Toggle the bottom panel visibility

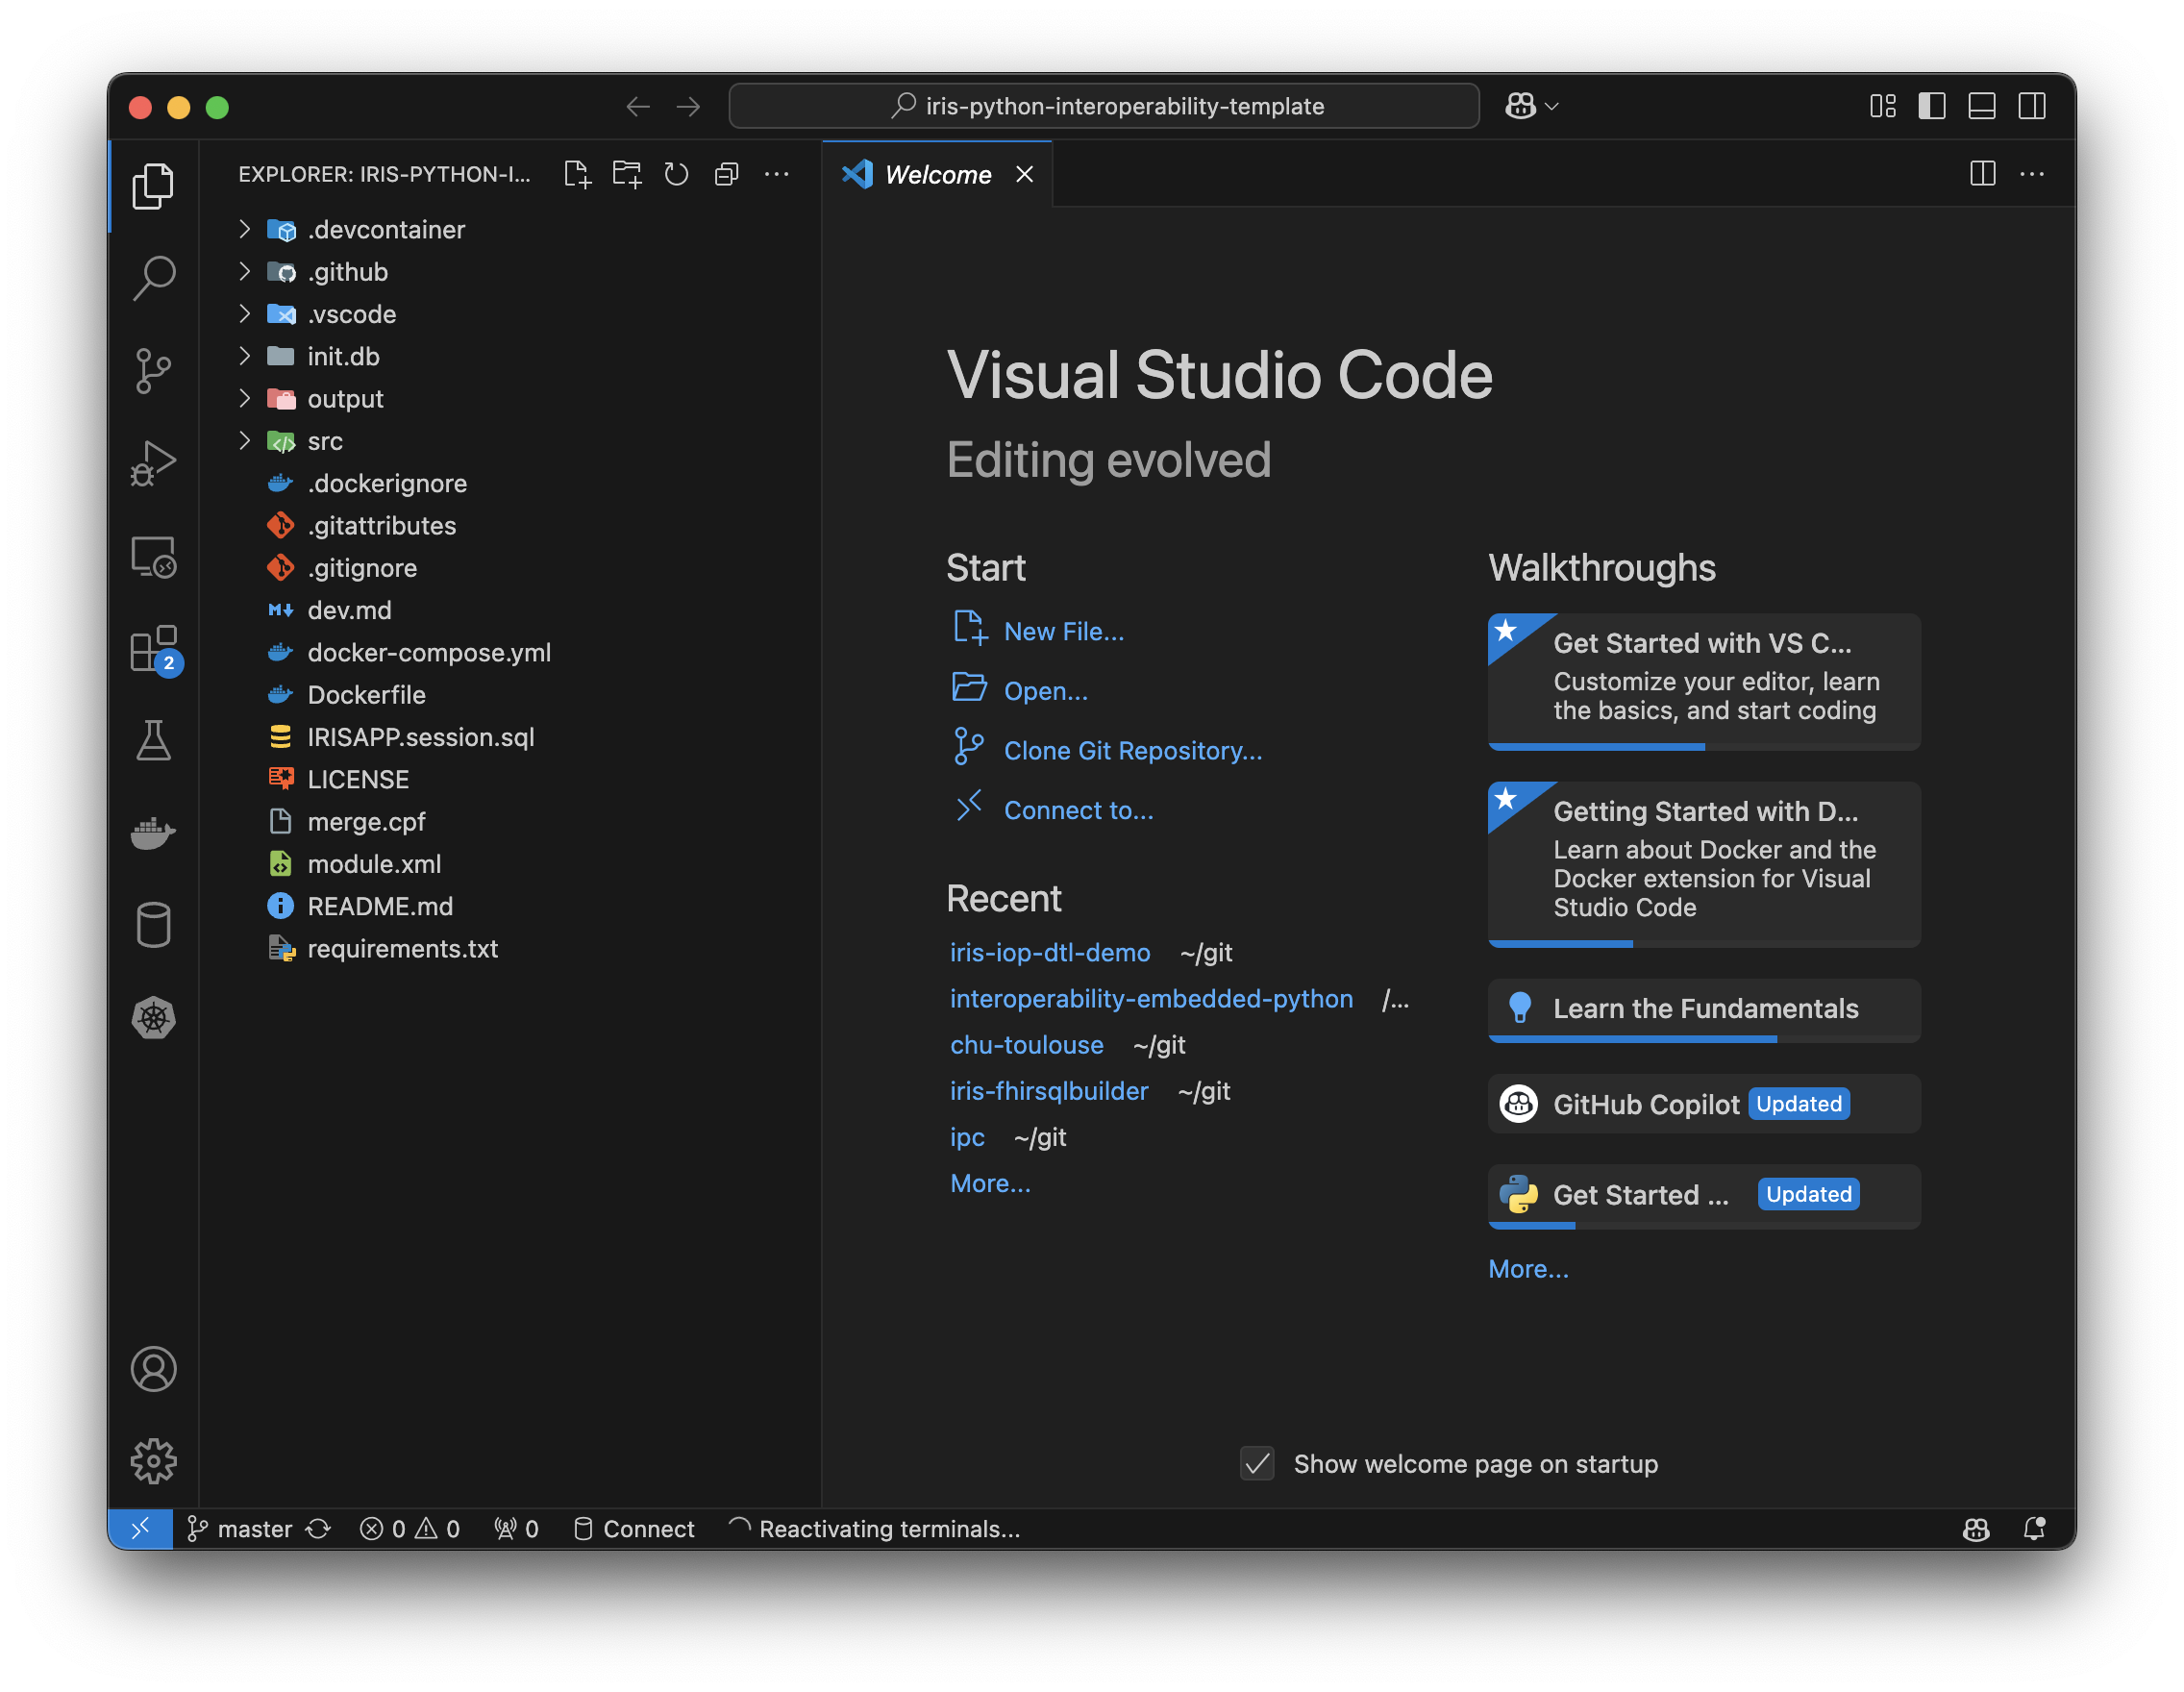tap(1982, 106)
